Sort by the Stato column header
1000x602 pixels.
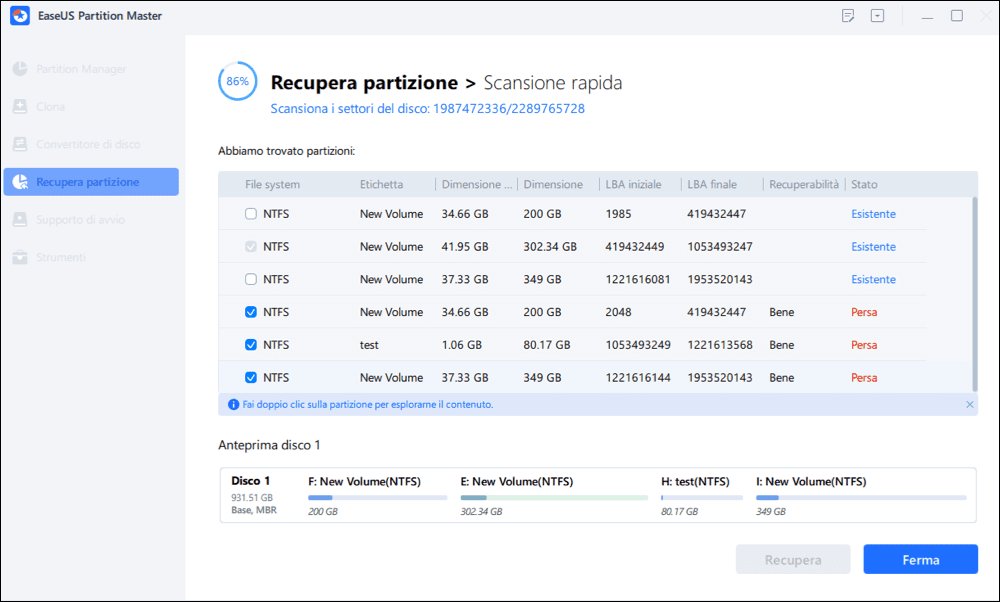864,185
